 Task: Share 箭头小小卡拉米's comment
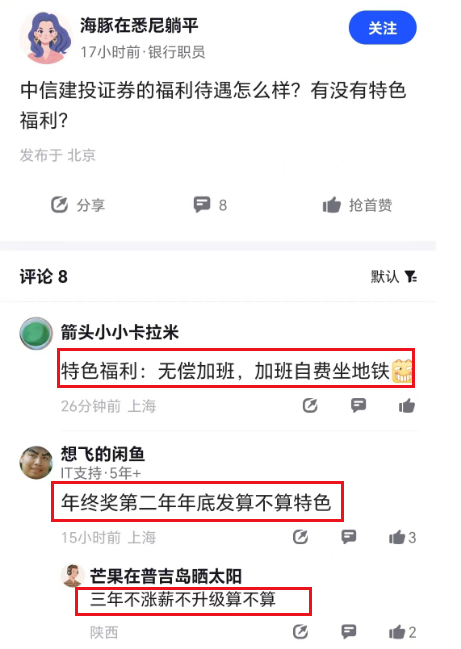[310, 406]
